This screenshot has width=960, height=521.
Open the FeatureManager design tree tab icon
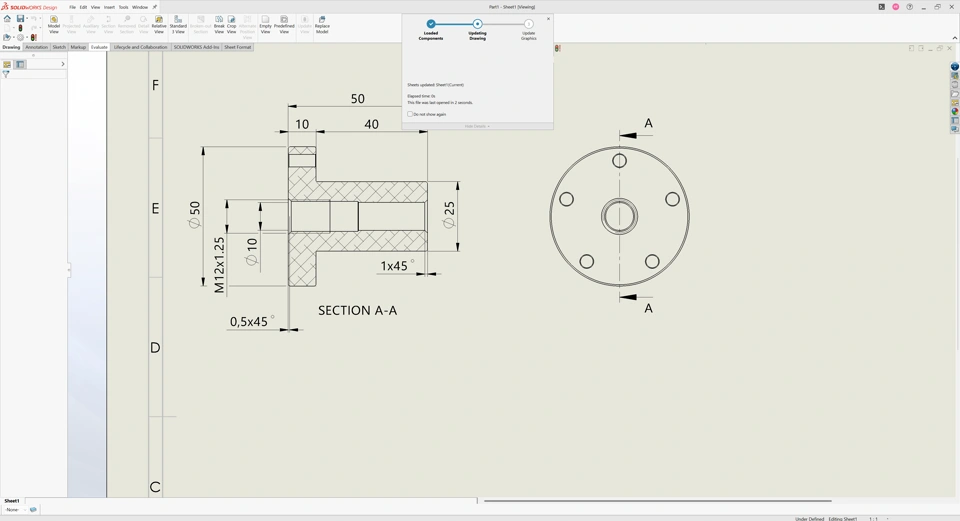click(7, 64)
